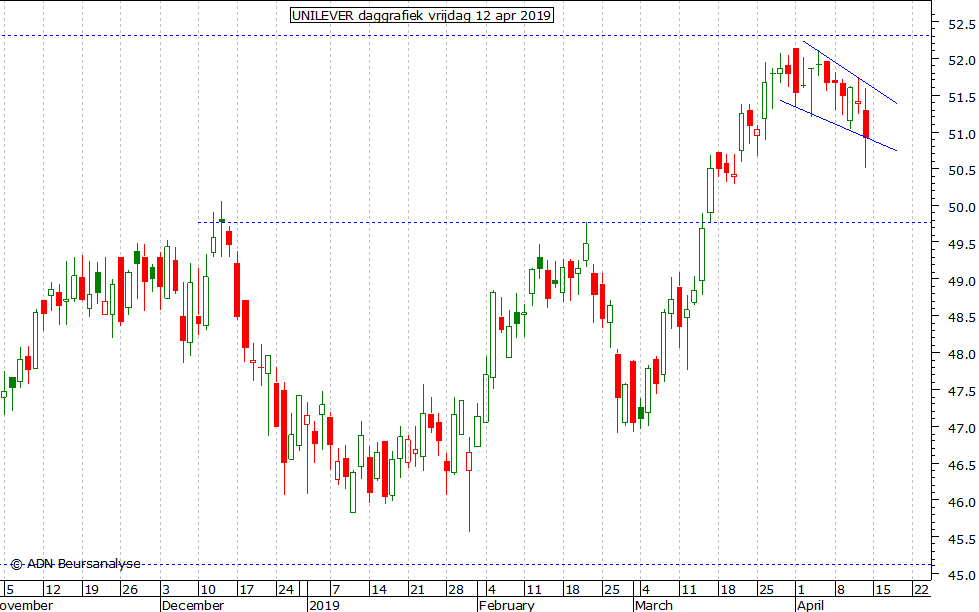Select the upper blue channel trendline
Viewport: 979px width, 612px height.
(850, 72)
